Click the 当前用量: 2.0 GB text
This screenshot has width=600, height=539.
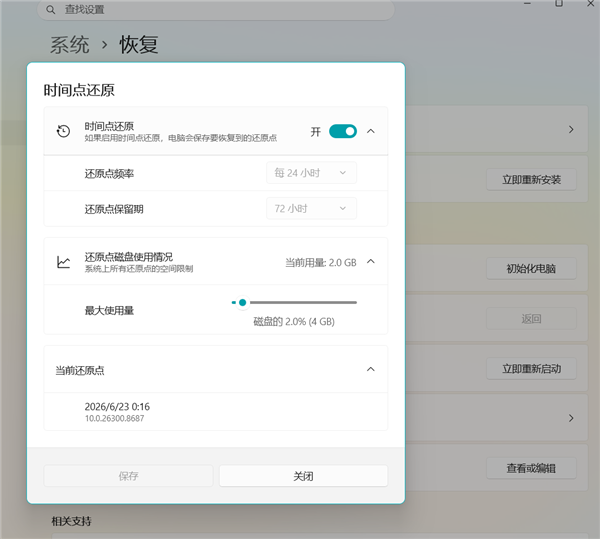tap(321, 262)
